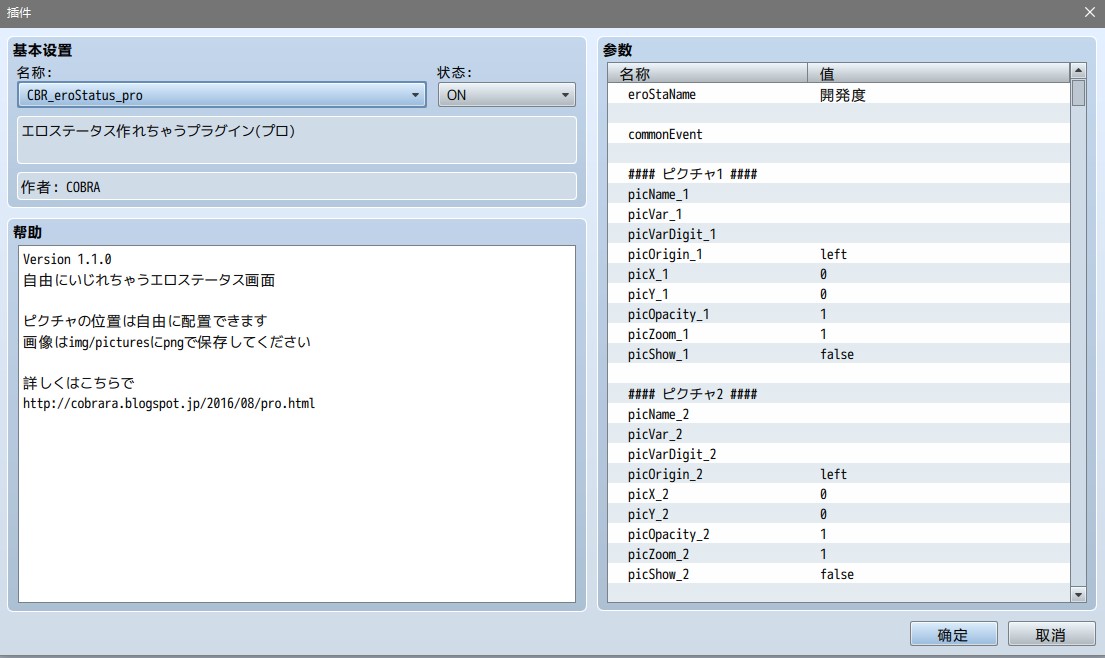1105x658 pixels.
Task: Click the 作者: COBRA author field
Action: click(297, 187)
